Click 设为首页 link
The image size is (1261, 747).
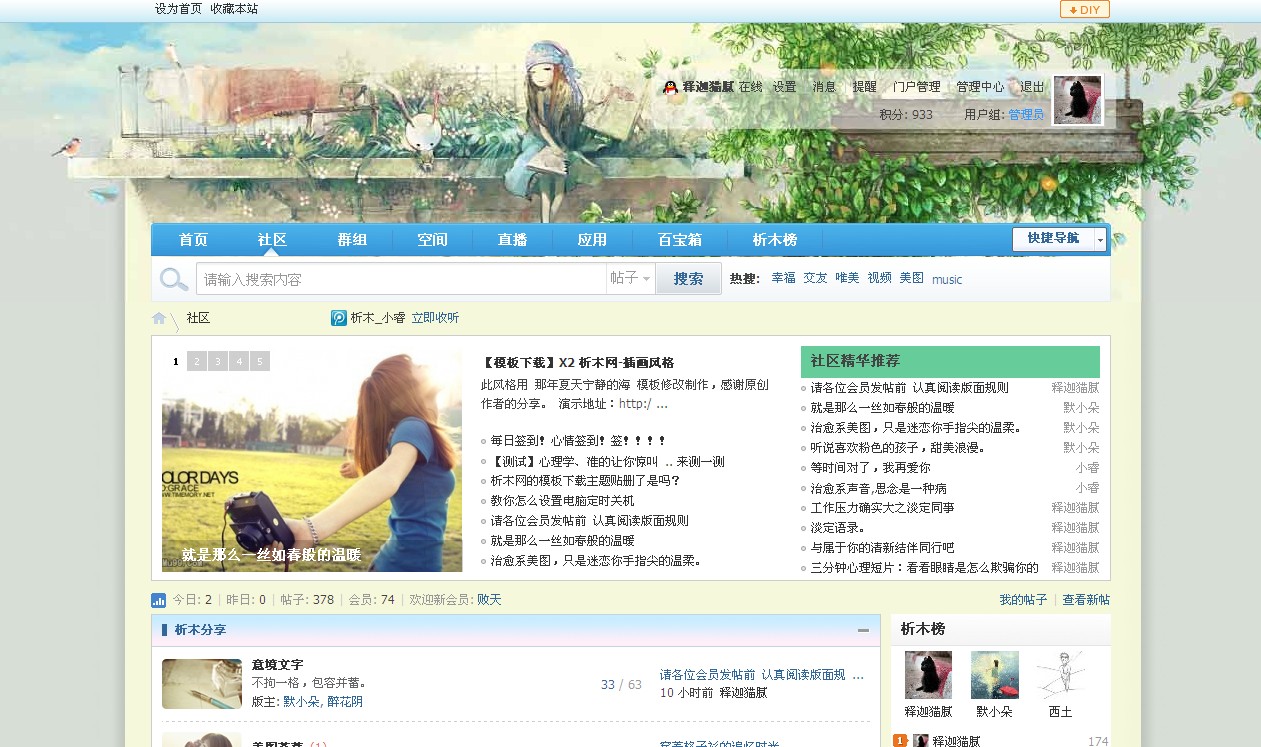(179, 9)
